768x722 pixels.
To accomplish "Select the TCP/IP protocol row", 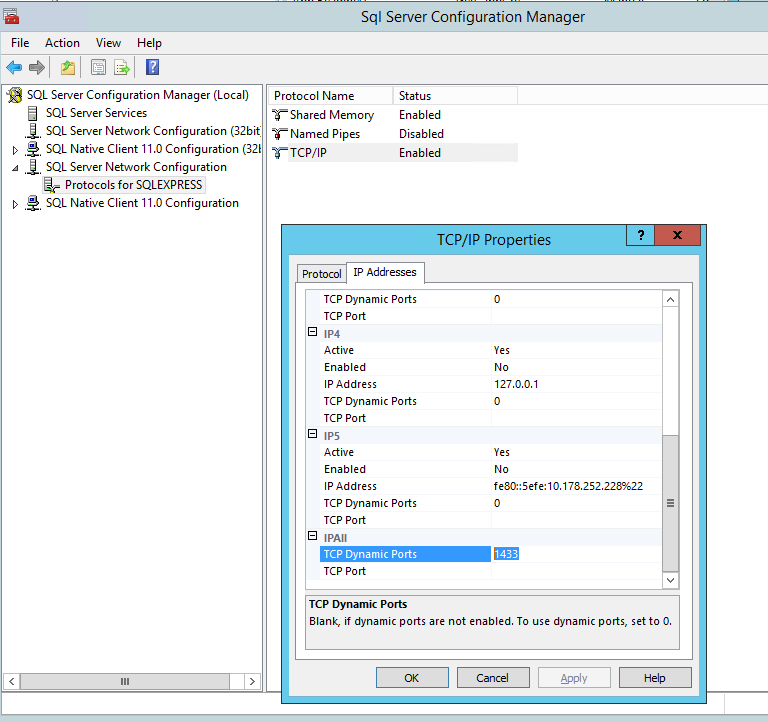I will (x=308, y=153).
